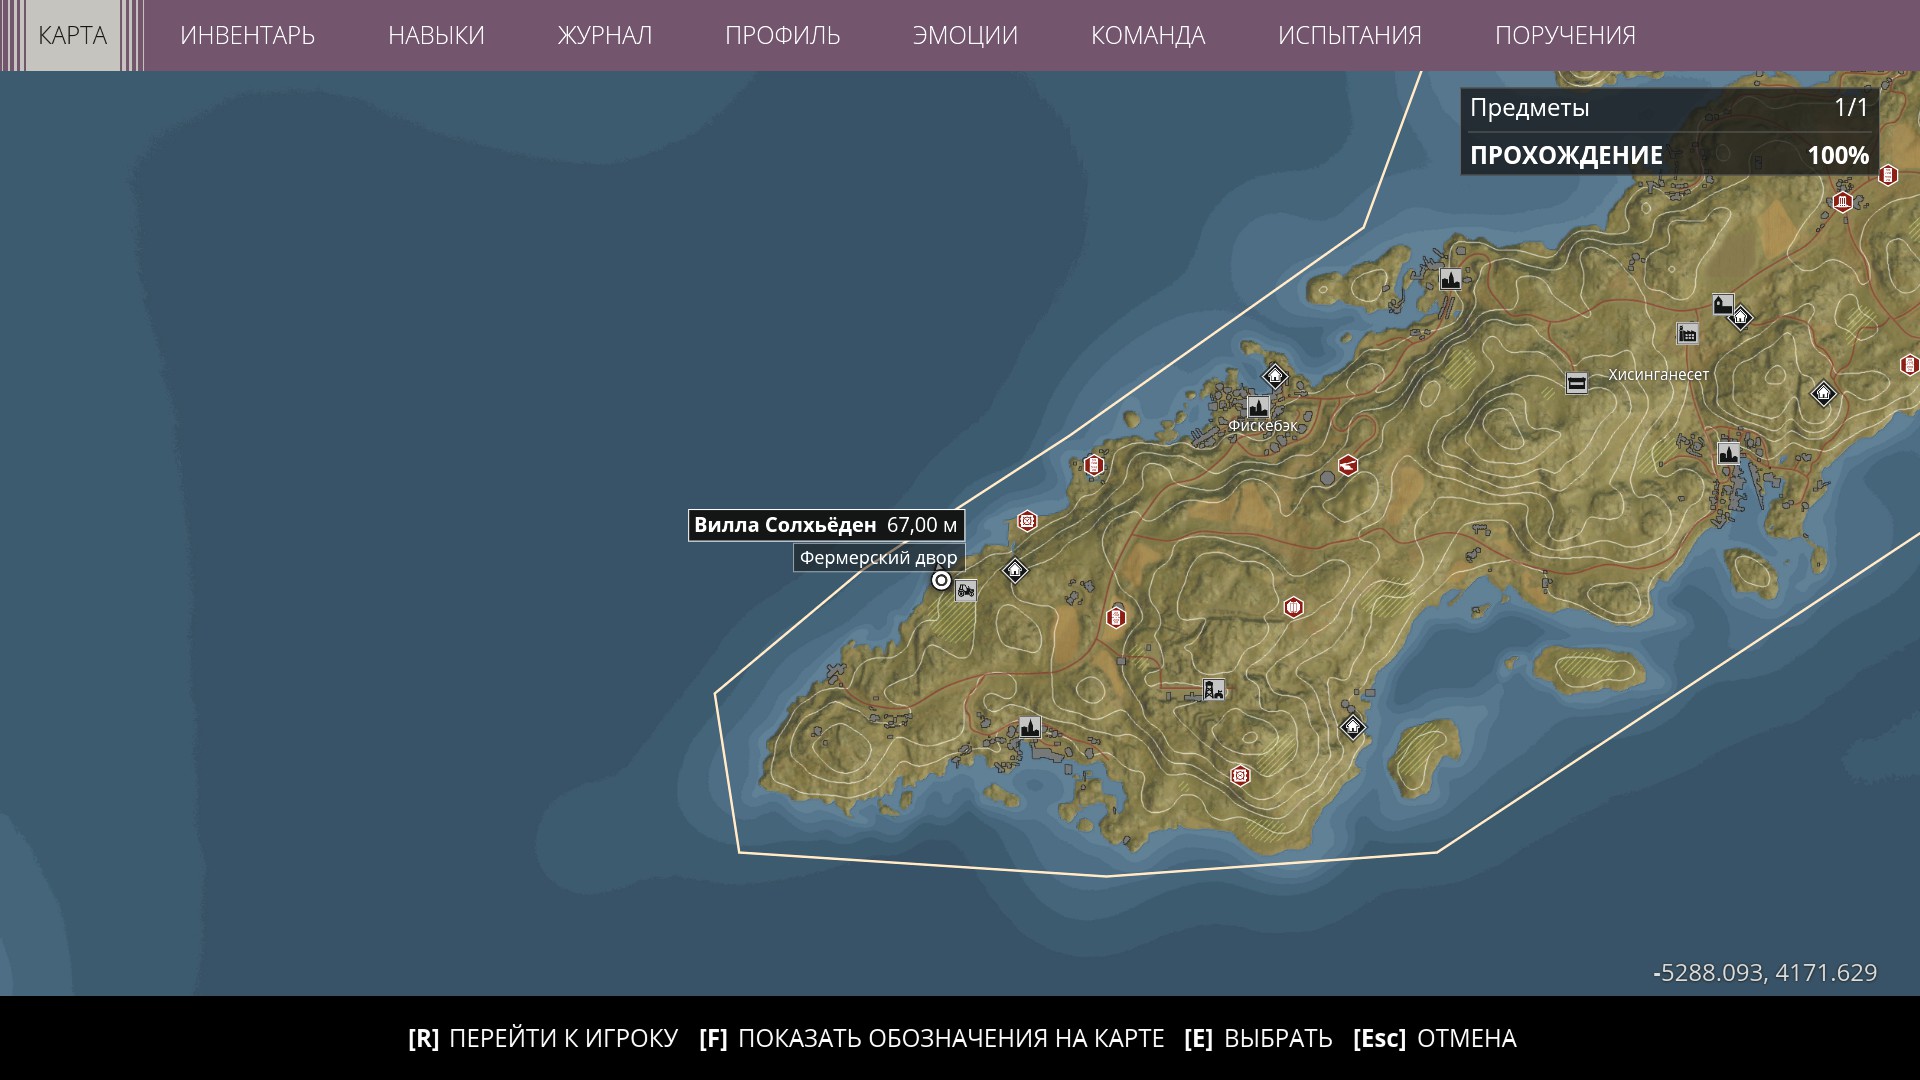Click the Хисинганесет place name on the map
1920x1080 pixels.
[1659, 375]
